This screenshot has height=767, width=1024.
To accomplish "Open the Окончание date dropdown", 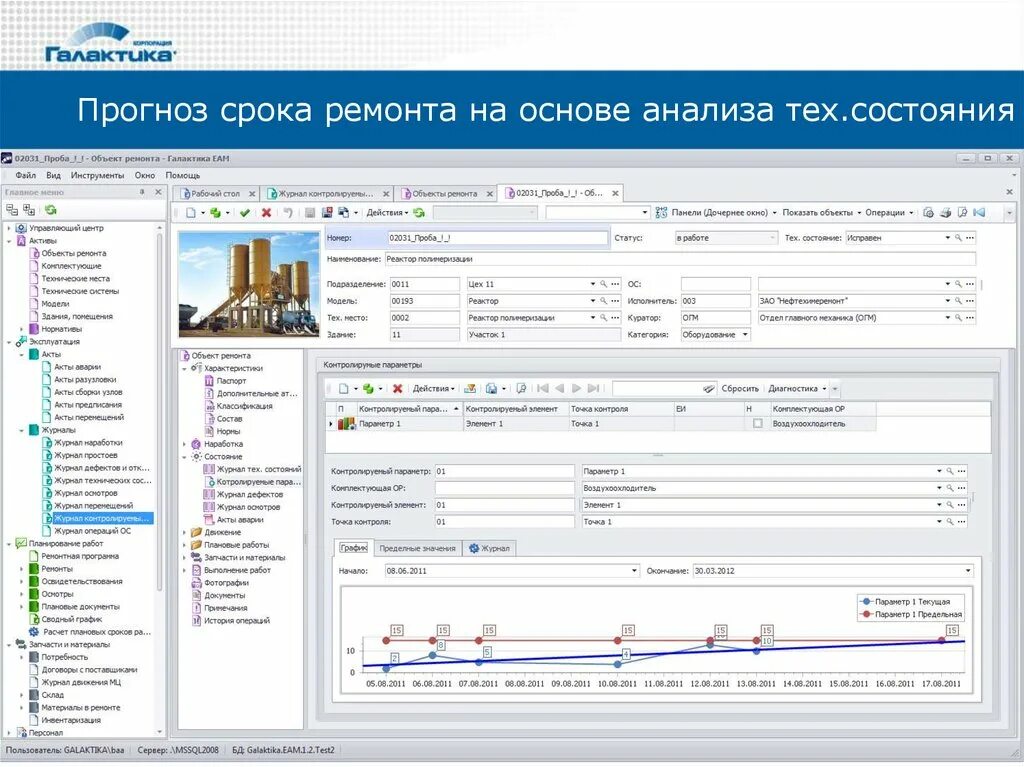I will [968, 571].
